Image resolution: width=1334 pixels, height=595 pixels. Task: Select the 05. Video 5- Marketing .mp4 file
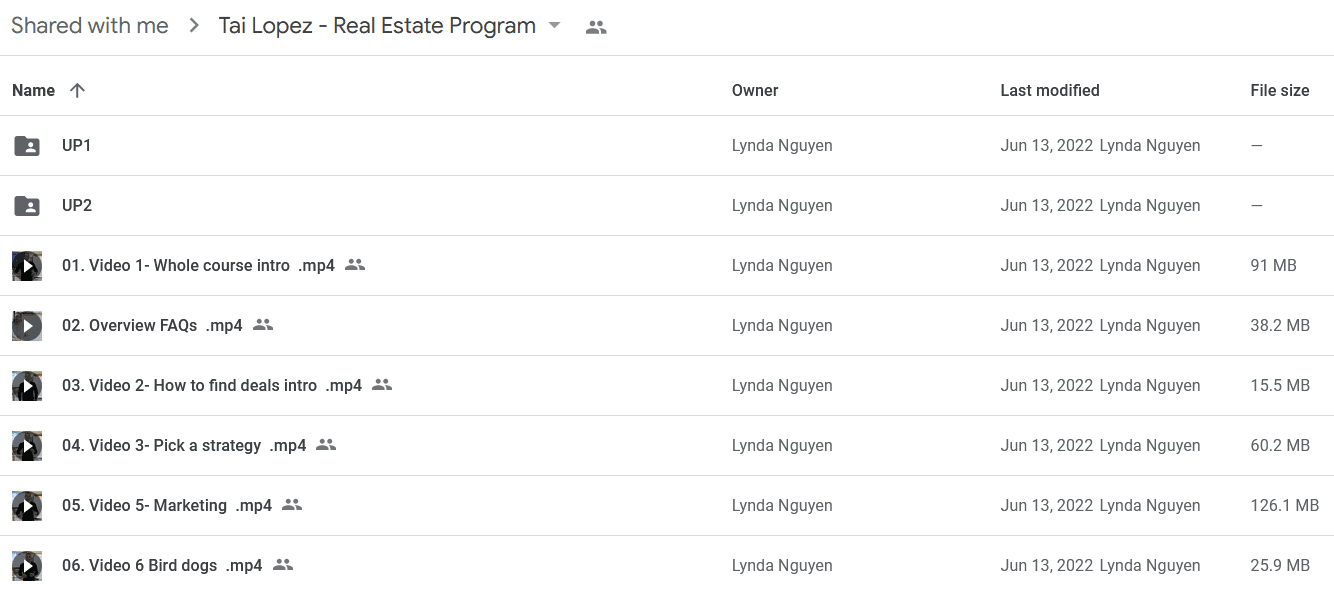pyautogui.click(x=667, y=506)
